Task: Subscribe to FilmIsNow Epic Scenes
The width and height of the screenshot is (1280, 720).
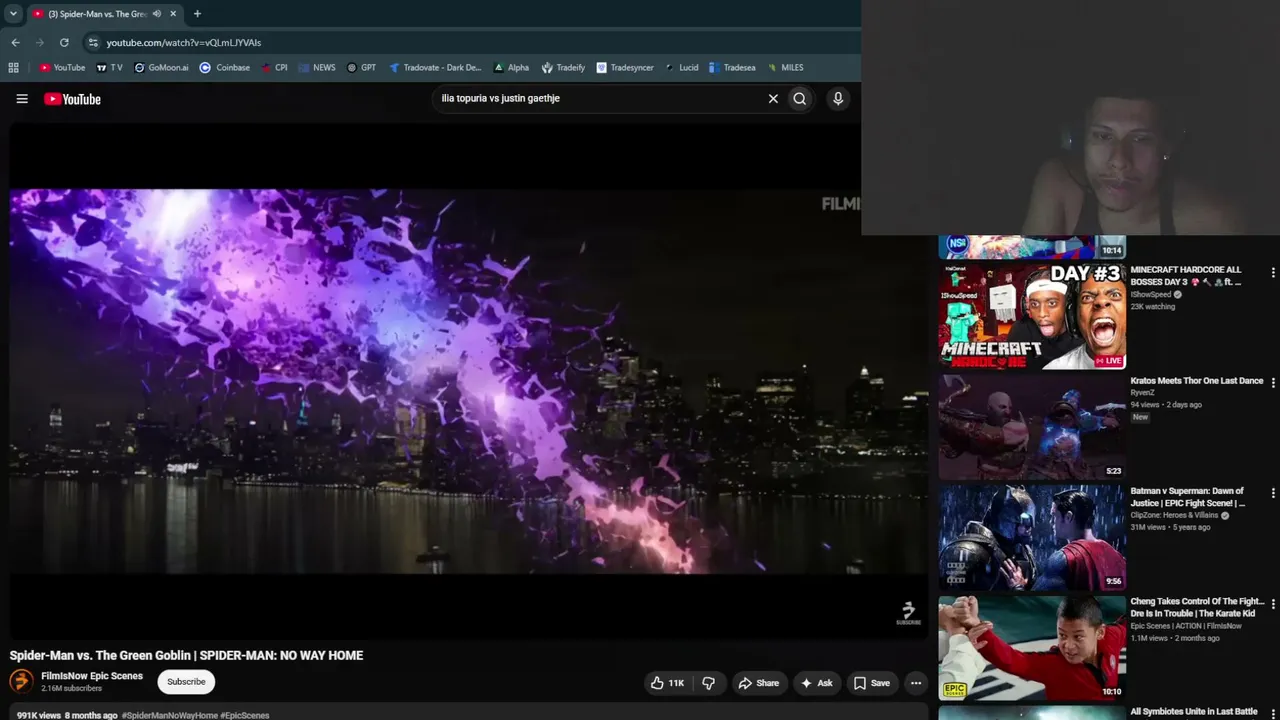Action: [186, 682]
